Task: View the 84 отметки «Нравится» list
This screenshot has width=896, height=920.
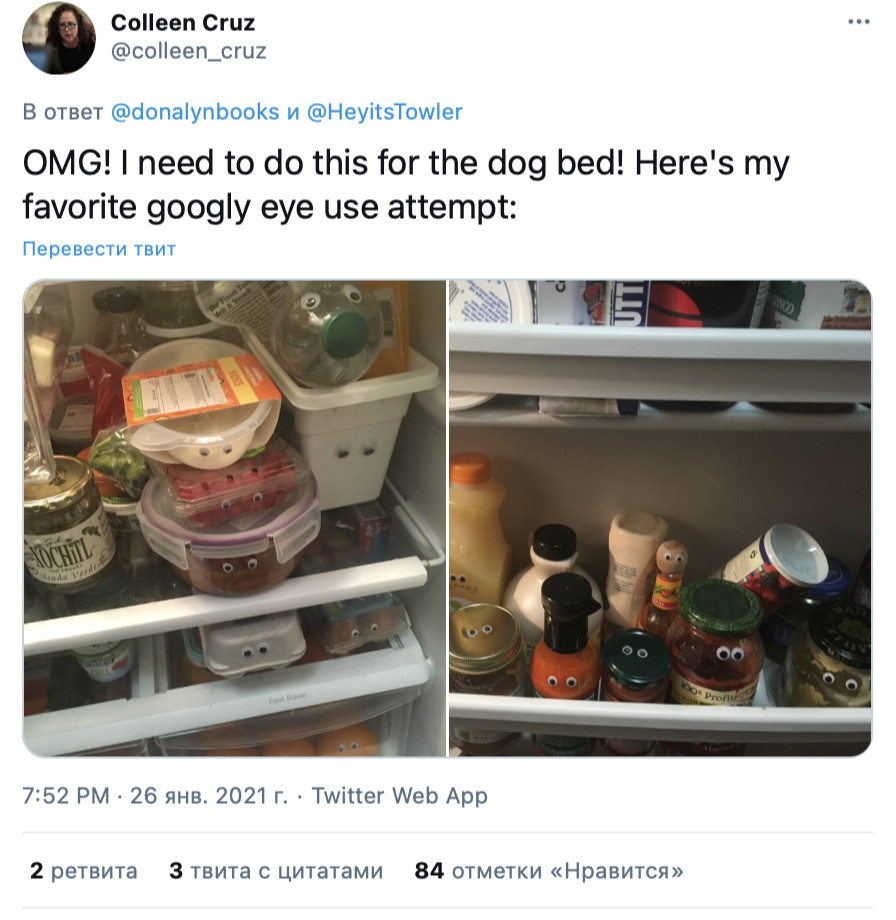Action: [549, 871]
